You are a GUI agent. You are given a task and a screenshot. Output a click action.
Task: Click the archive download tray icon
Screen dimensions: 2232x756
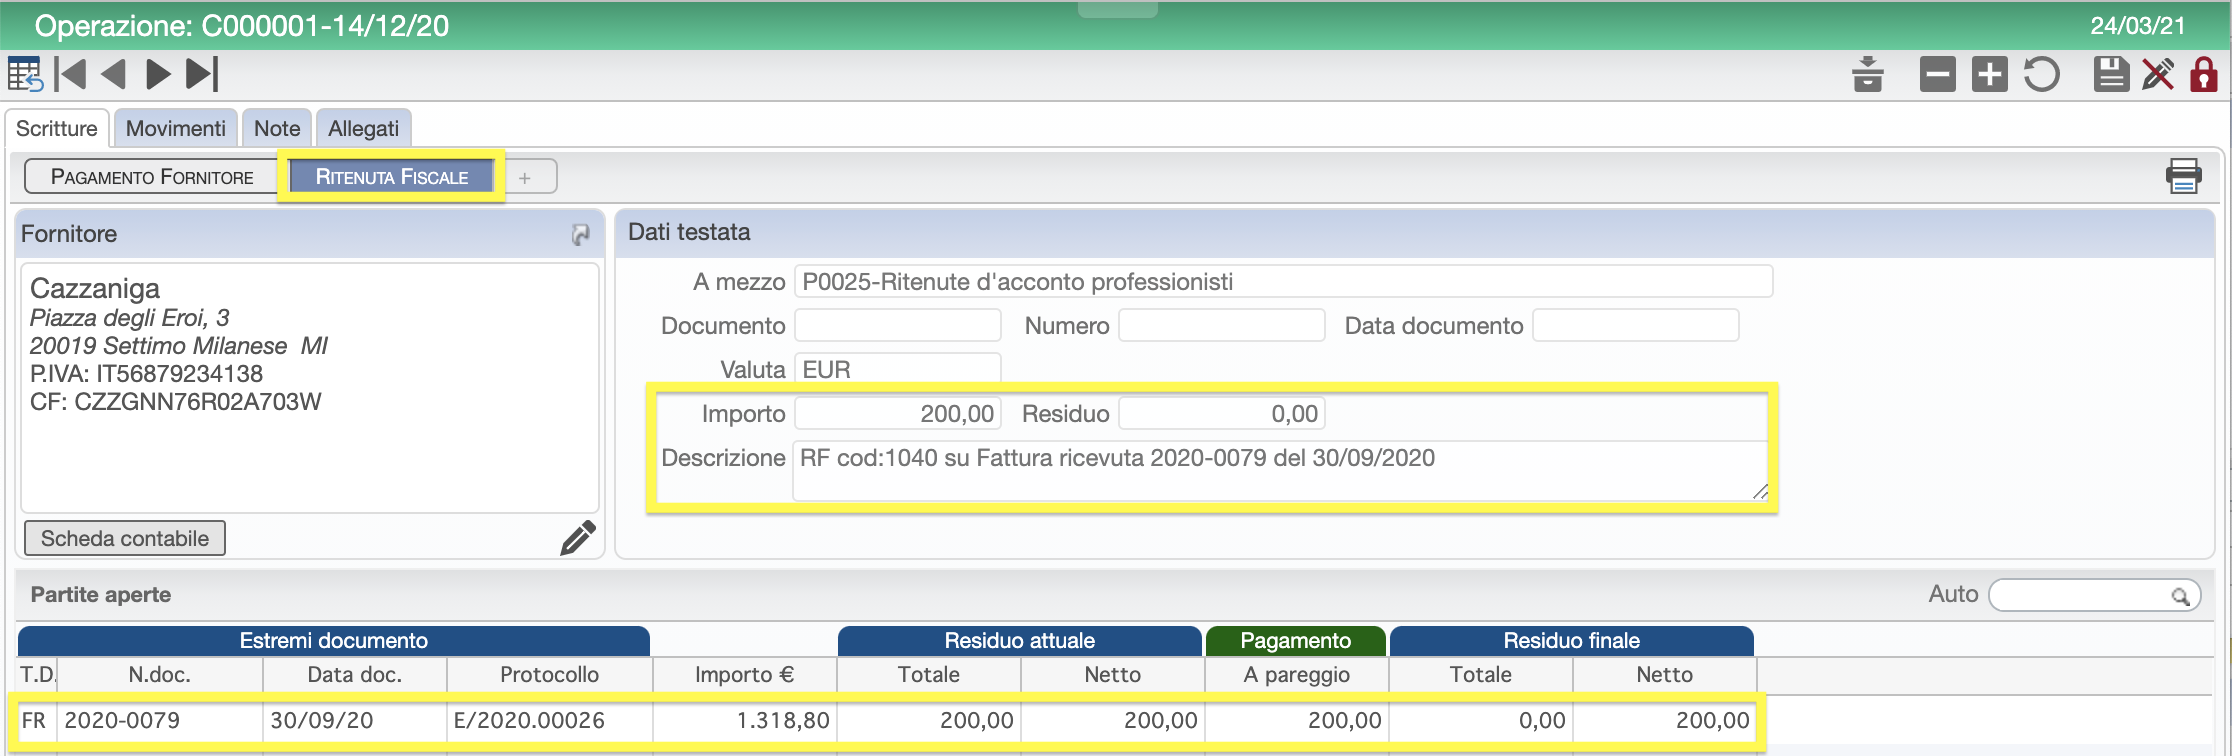[x=1867, y=74]
